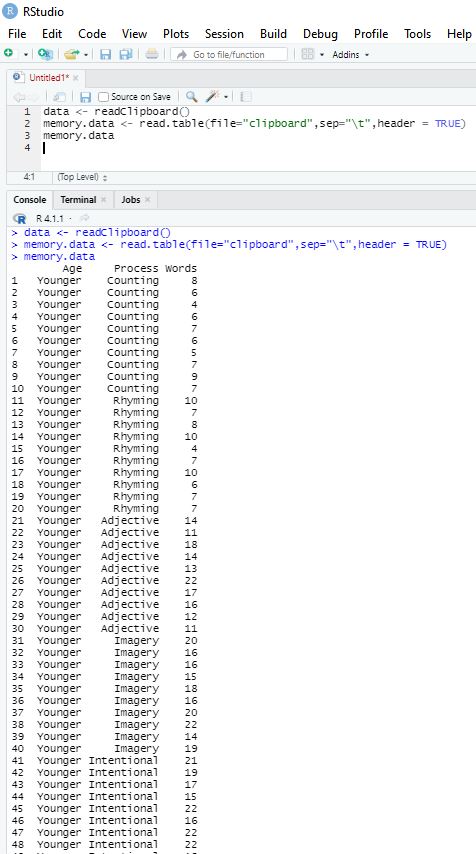Open the Debug menu
This screenshot has height=854, width=476.
(320, 34)
